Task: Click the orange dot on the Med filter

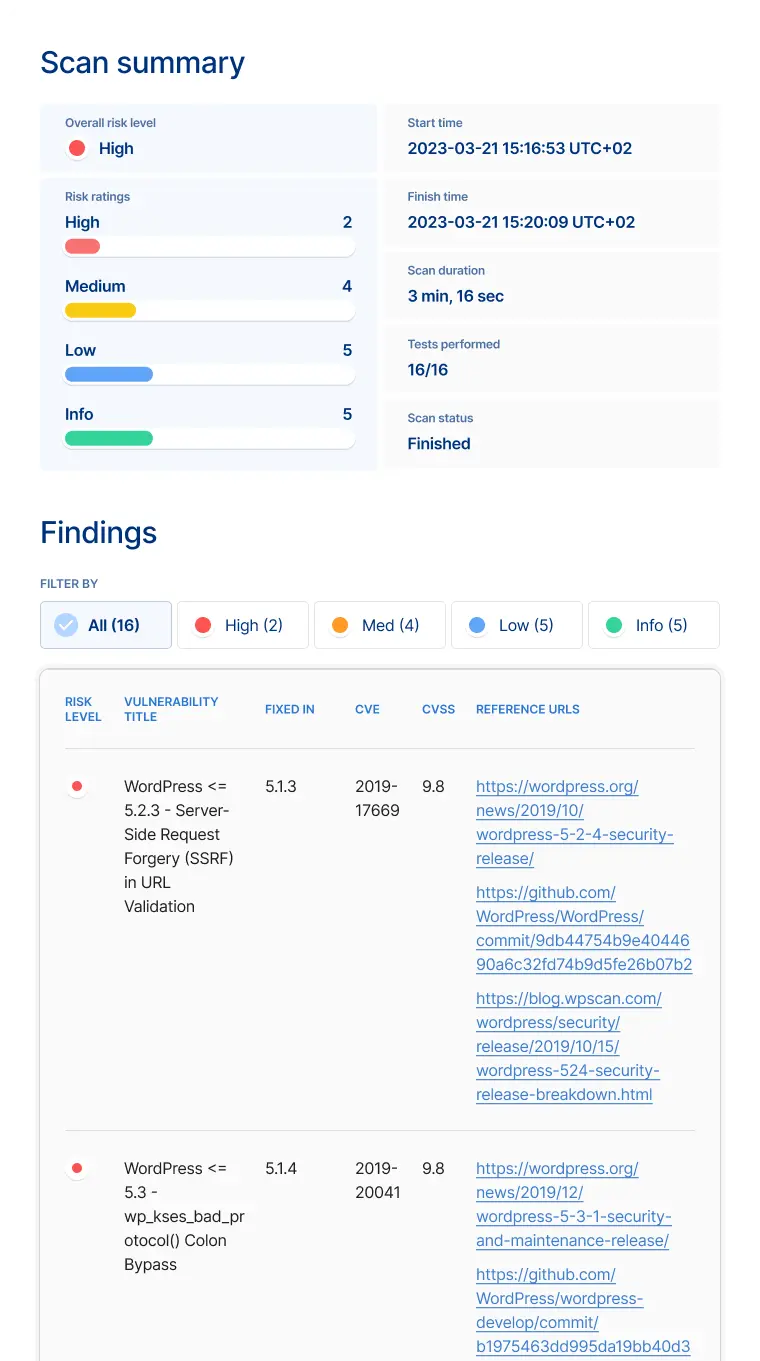Action: tap(341, 624)
